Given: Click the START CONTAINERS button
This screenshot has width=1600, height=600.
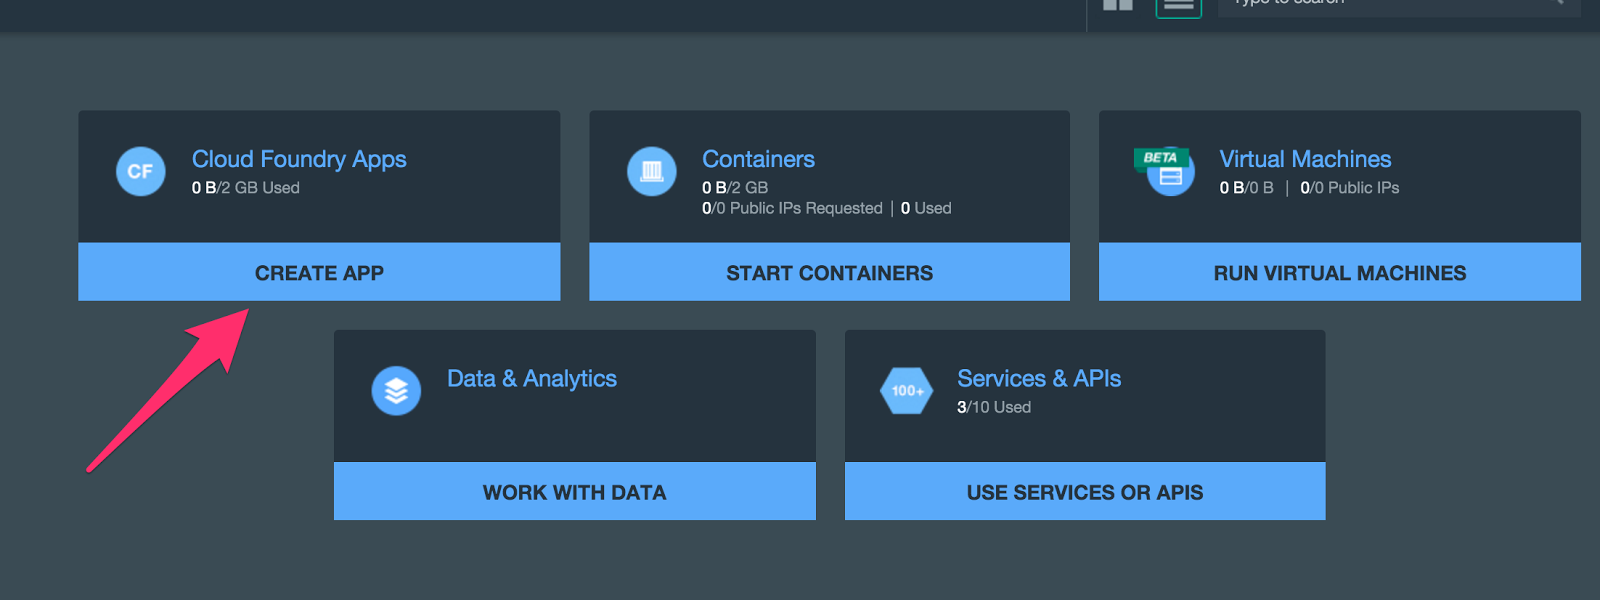Looking at the screenshot, I should [829, 272].
